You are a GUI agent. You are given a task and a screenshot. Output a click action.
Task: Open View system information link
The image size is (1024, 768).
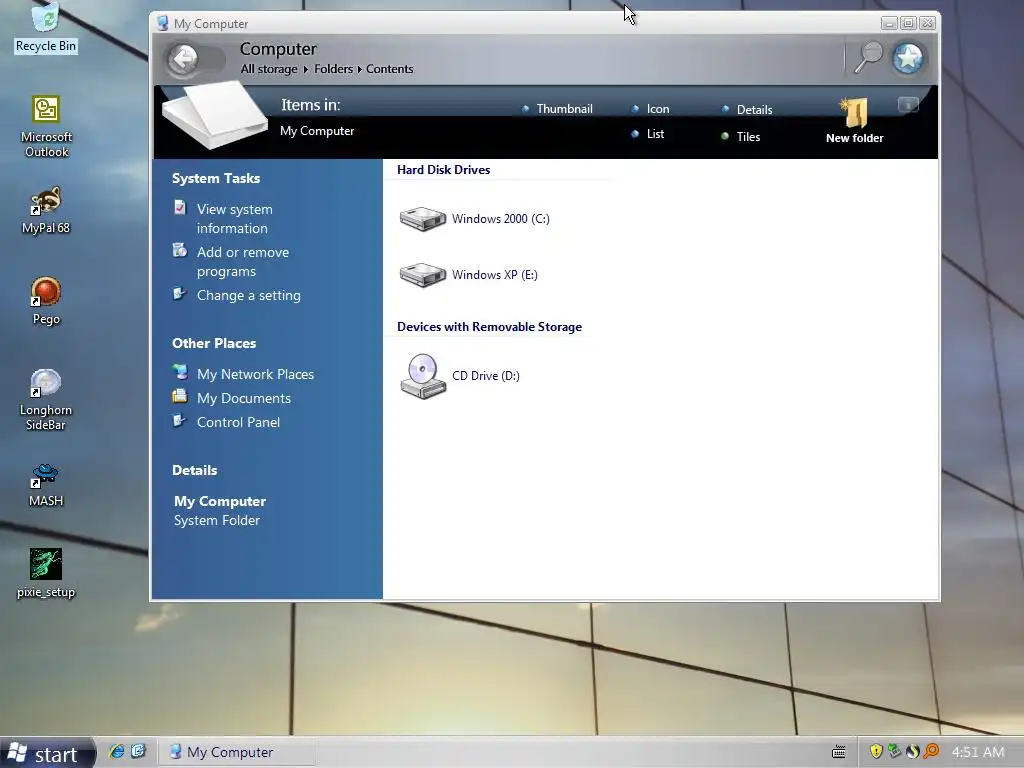click(x=235, y=219)
